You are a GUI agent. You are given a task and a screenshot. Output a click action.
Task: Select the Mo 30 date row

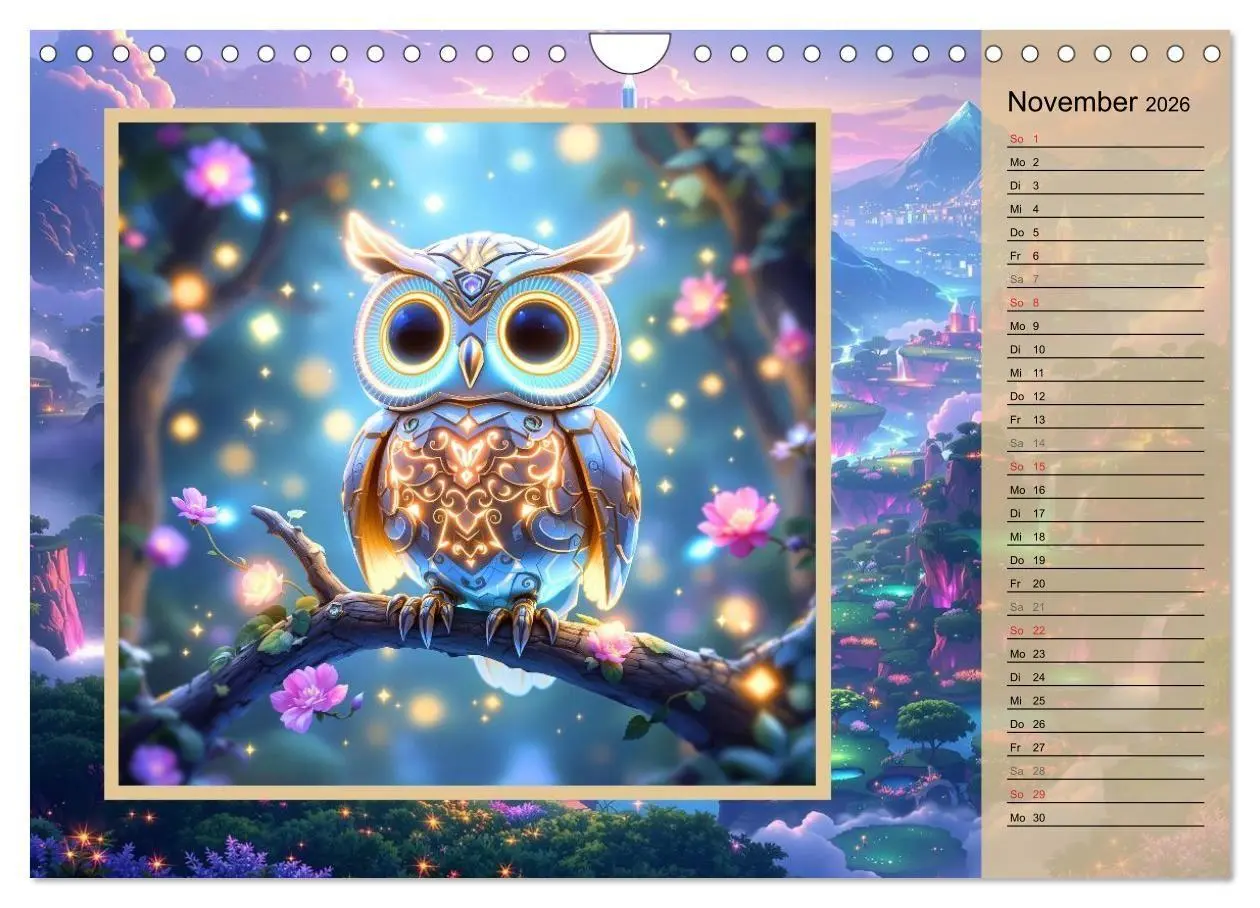tap(1030, 817)
